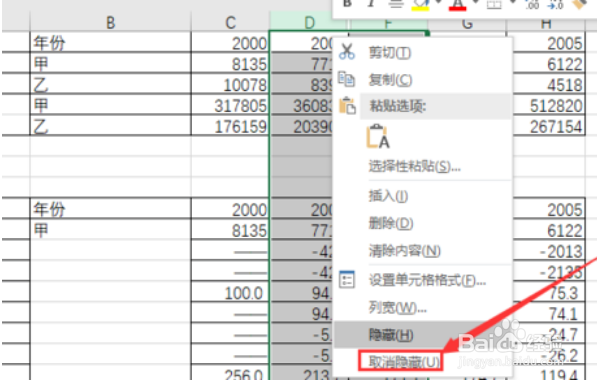Select 插入(I) to insert a column
The width and height of the screenshot is (597, 382).
[x=423, y=196]
